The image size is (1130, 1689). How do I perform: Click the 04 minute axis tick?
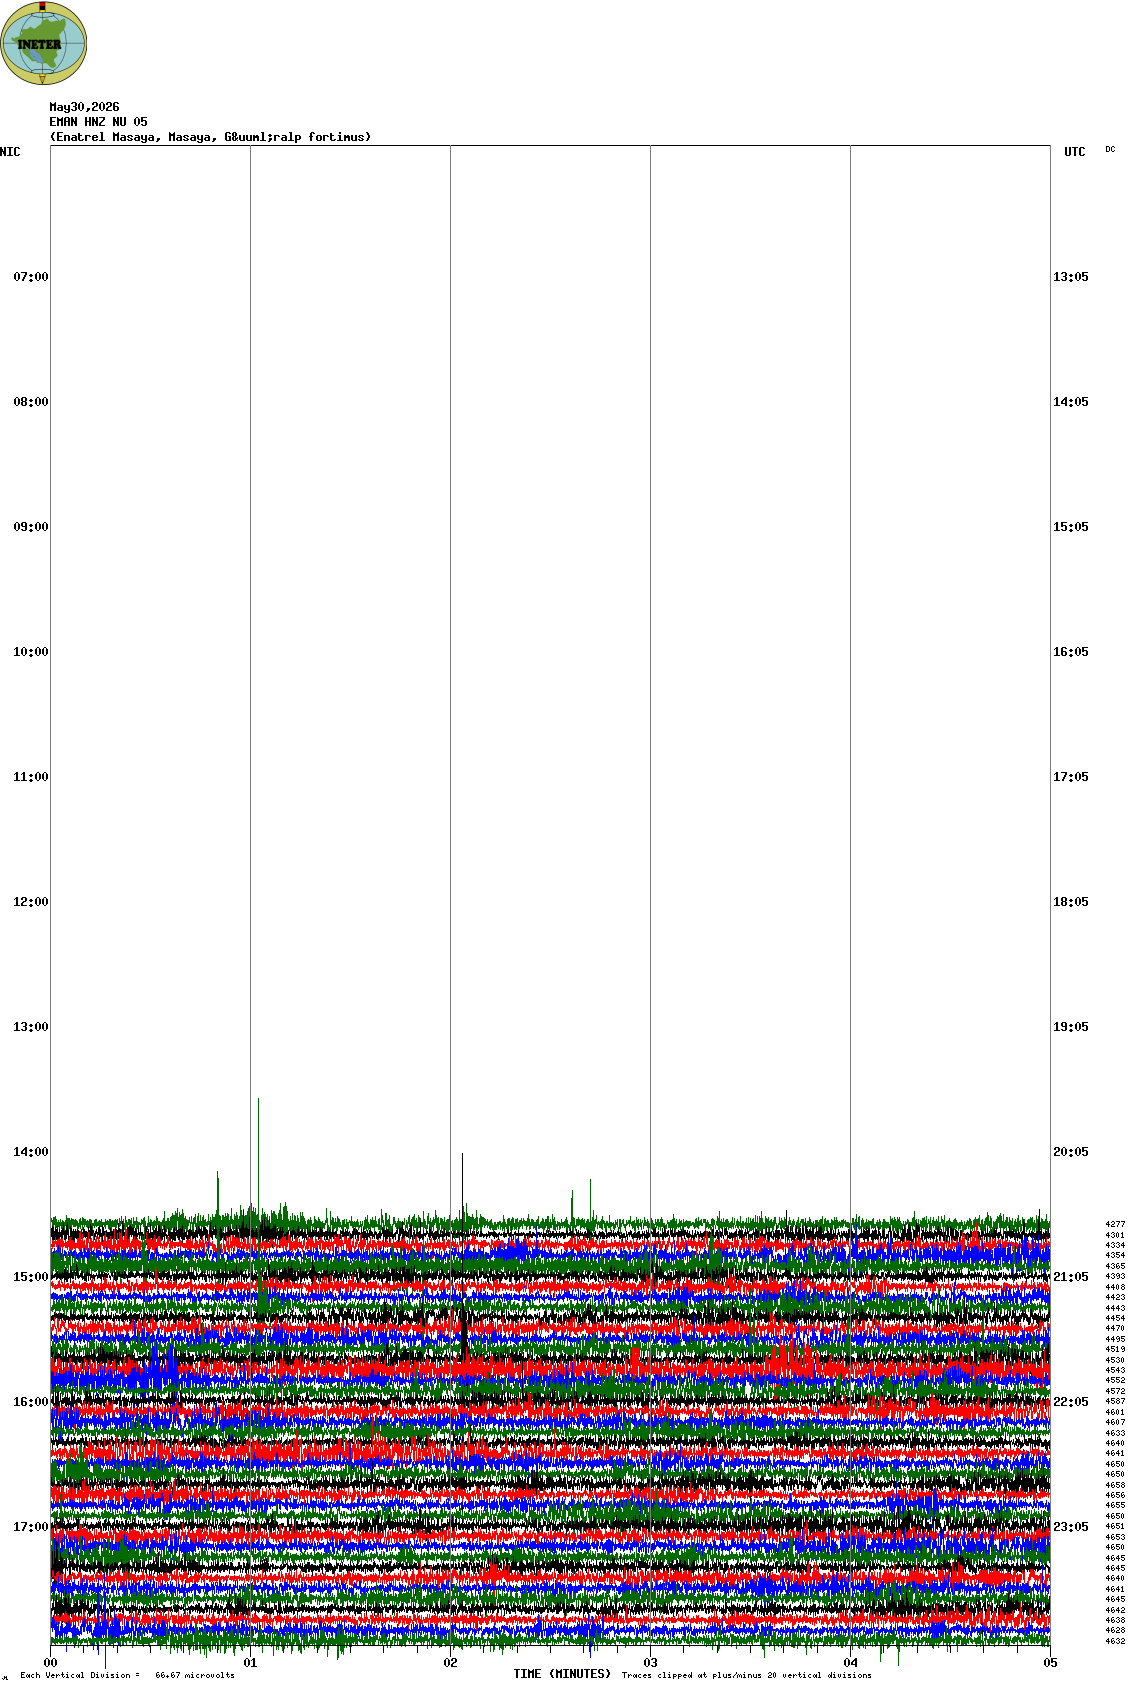(851, 1663)
